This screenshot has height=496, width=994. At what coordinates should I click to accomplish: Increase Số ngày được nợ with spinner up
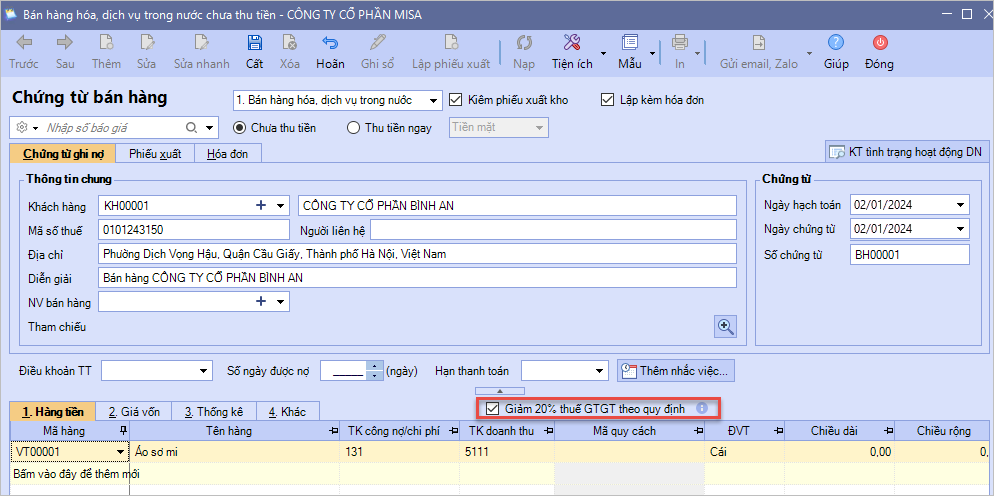click(x=375, y=366)
